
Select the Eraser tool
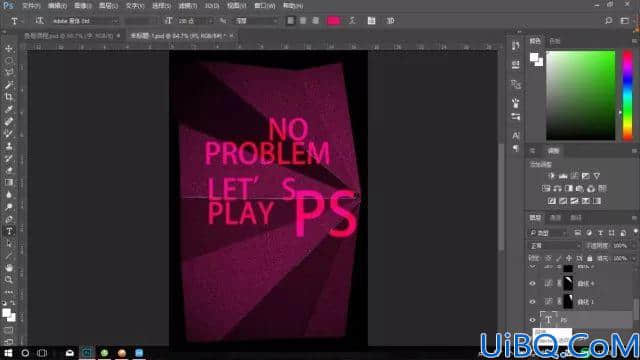[9, 171]
